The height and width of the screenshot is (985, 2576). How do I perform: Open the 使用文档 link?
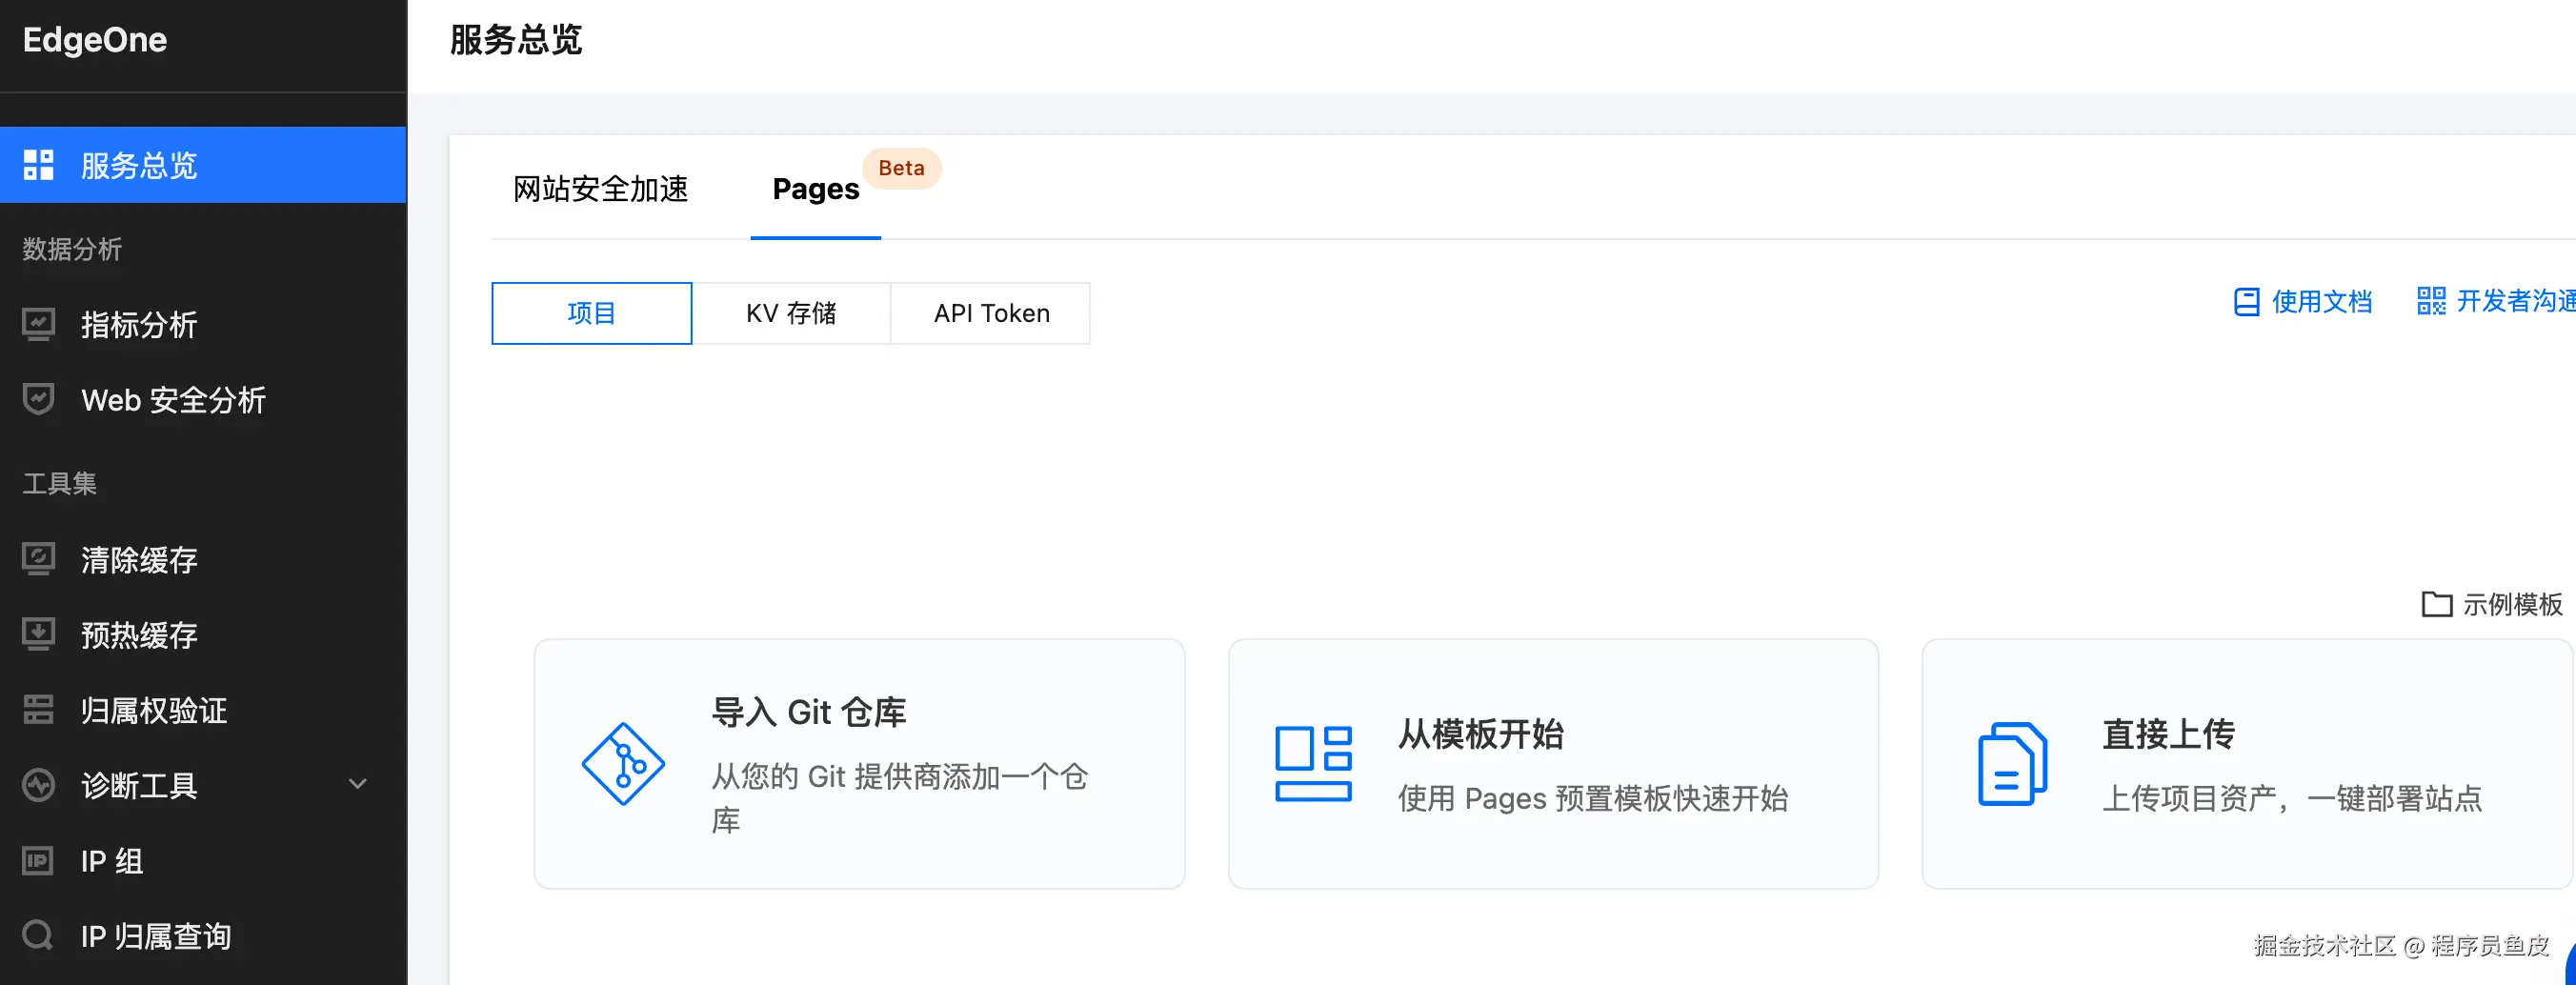pos(2303,302)
